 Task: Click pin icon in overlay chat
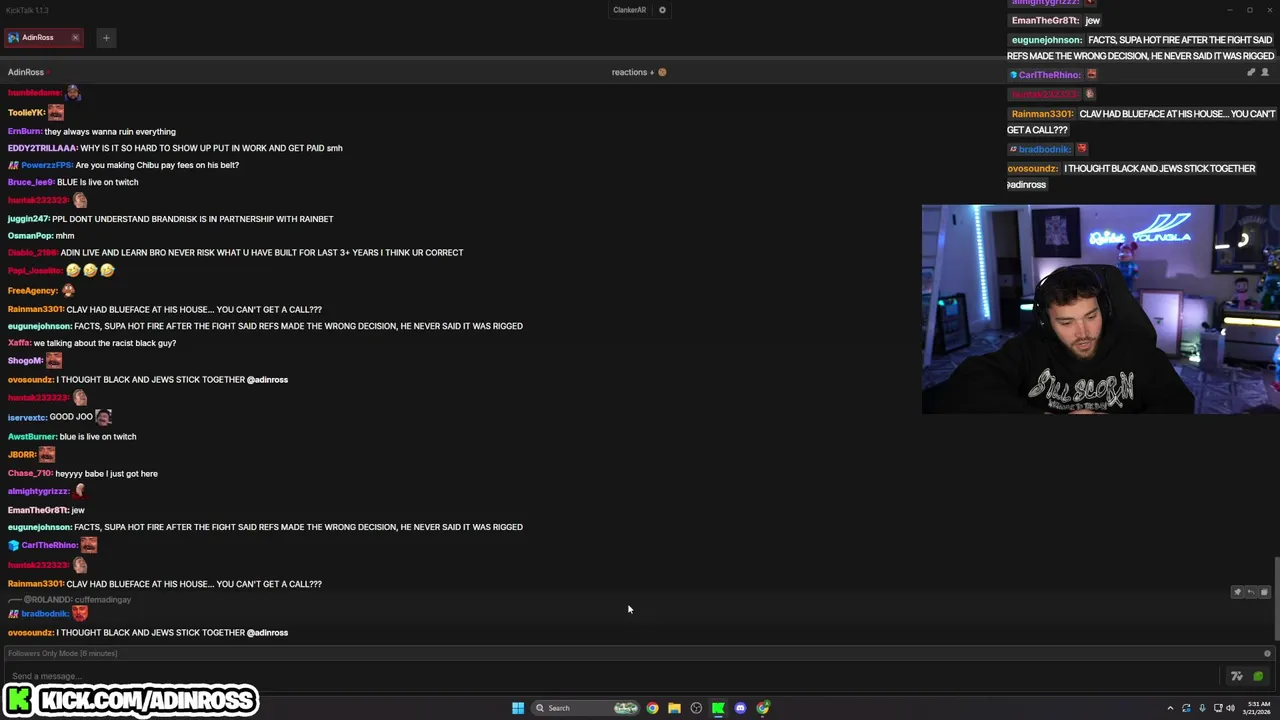tap(1250, 72)
